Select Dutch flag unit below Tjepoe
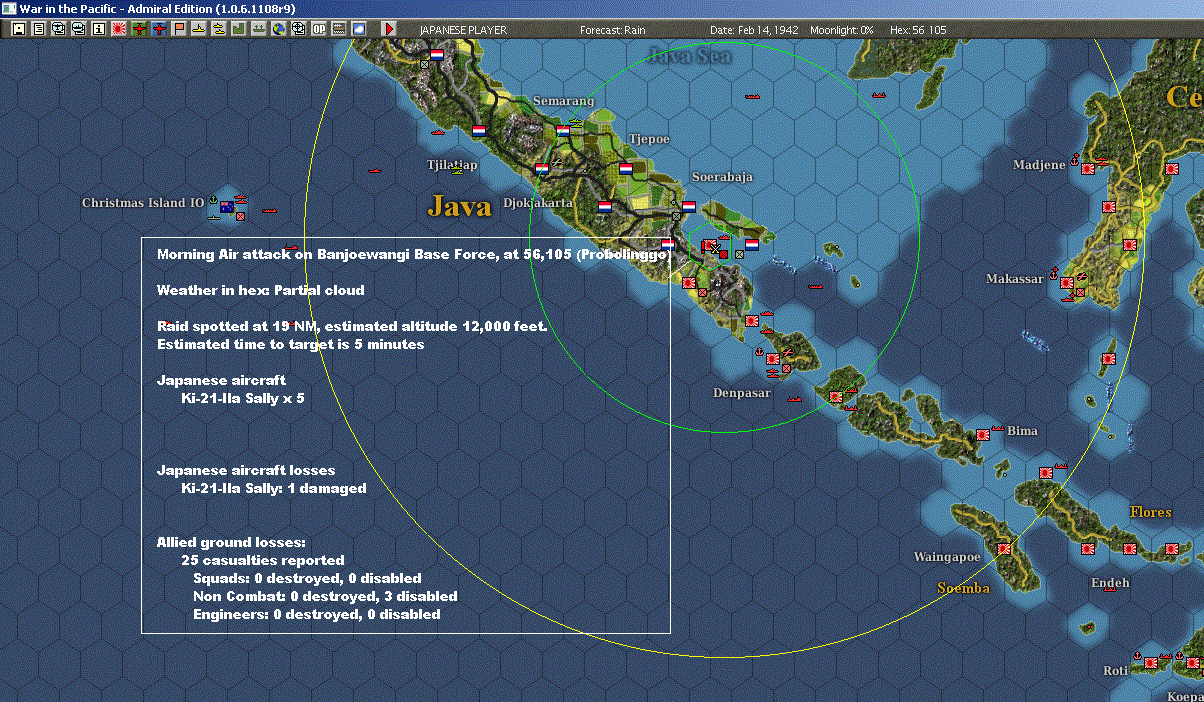The image size is (1204, 702). click(626, 168)
